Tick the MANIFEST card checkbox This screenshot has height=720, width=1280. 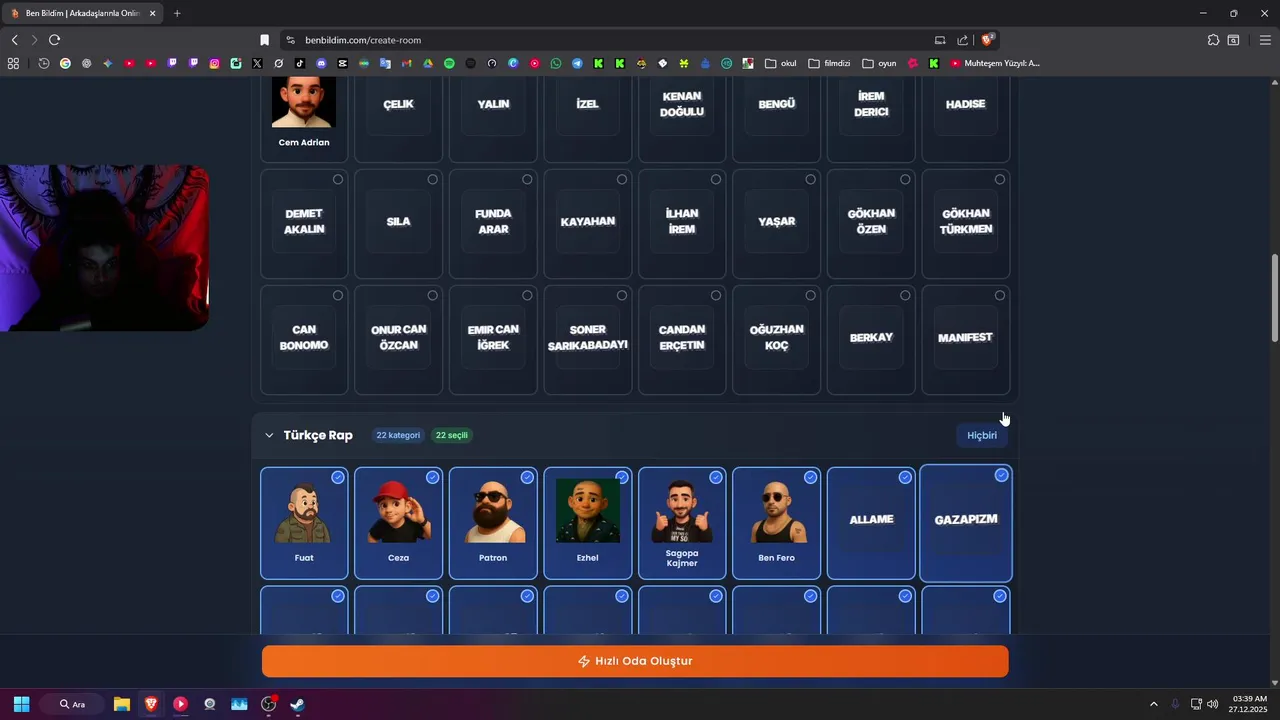click(x=999, y=295)
